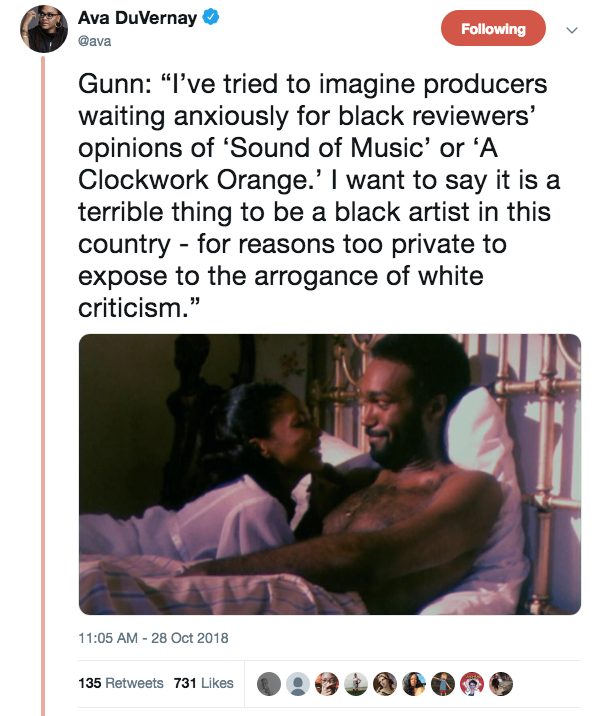View the 731 Likes list

coord(203,683)
